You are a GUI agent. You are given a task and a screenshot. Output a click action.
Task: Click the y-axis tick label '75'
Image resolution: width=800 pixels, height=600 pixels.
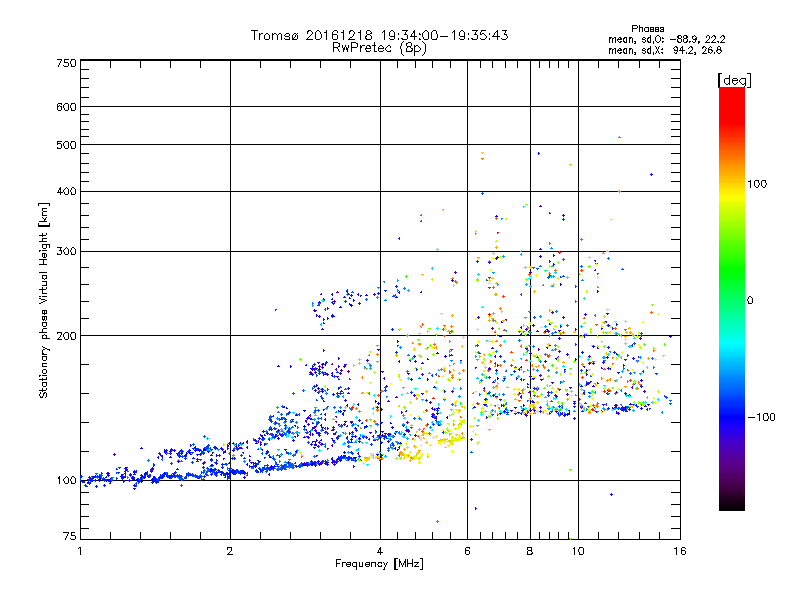pyautogui.click(x=70, y=536)
